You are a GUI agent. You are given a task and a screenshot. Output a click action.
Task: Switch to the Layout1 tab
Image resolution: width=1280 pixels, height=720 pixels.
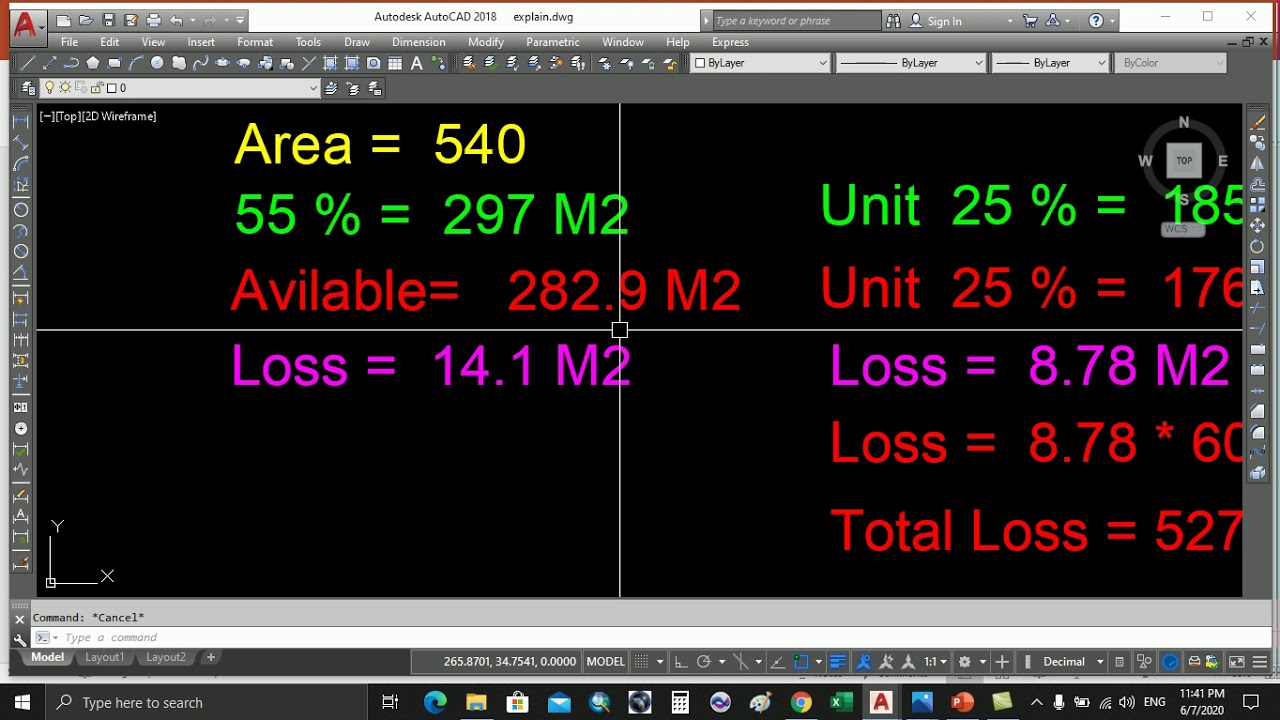coord(104,657)
